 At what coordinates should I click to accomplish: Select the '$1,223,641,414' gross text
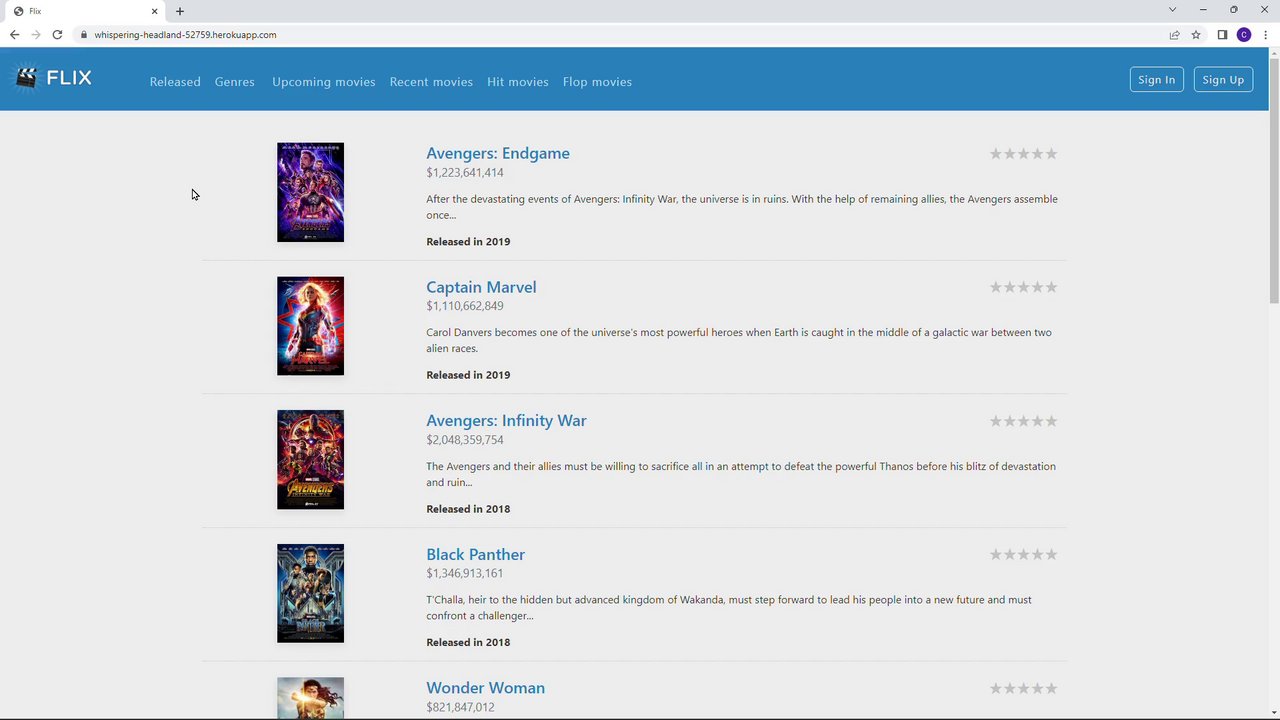(x=465, y=173)
